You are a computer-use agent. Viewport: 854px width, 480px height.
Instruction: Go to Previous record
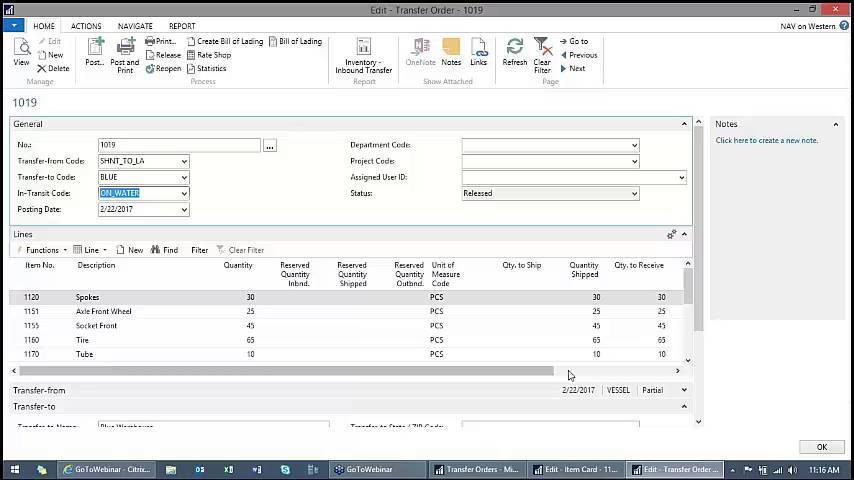click(578, 55)
